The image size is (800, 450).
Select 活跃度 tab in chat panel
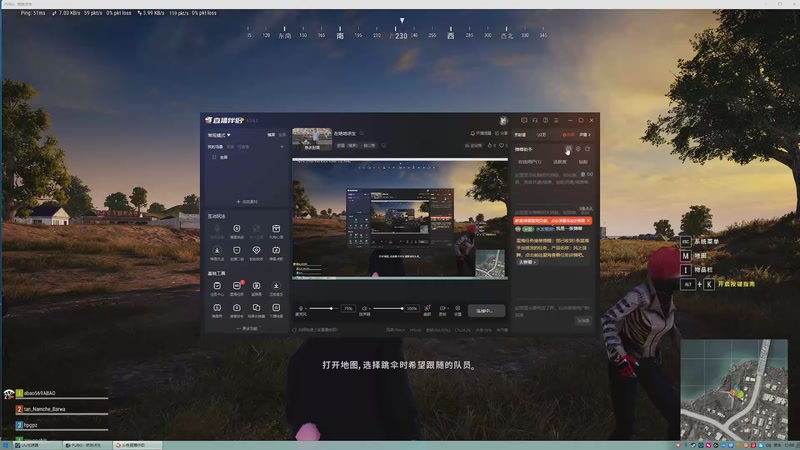[x=560, y=162]
